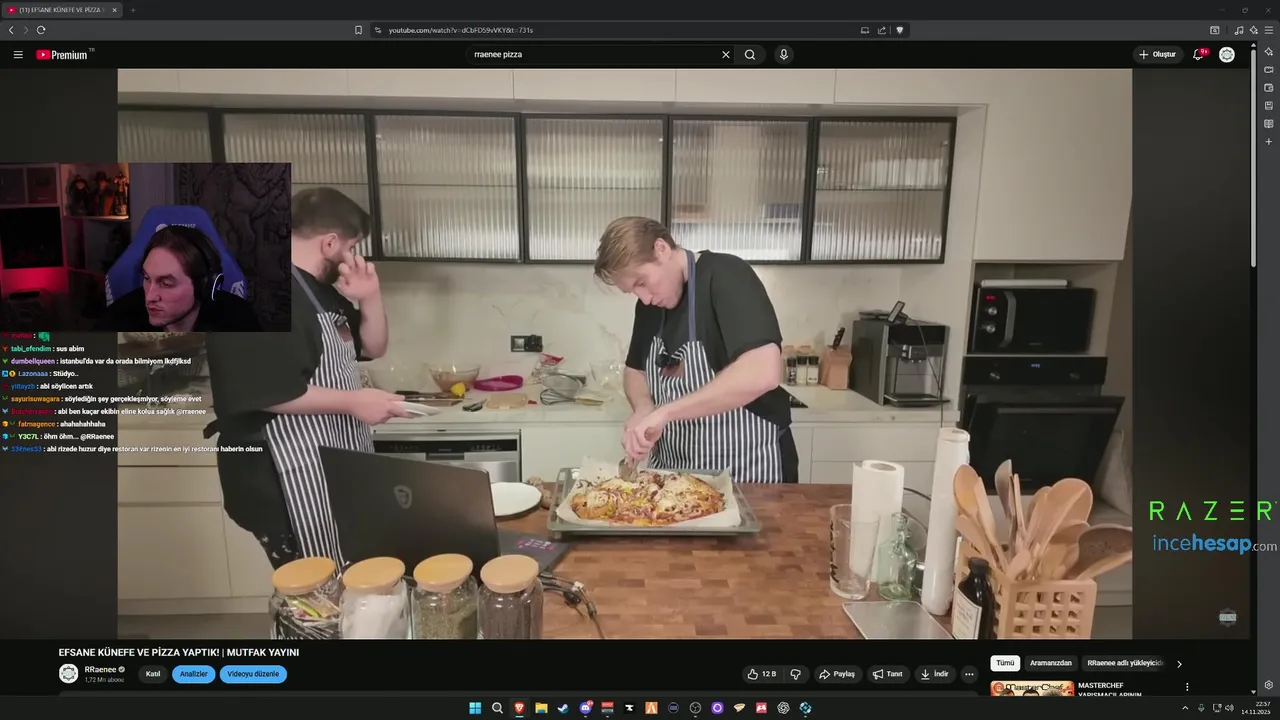1280x720 pixels.
Task: Open File Explorer from taskbar
Action: tap(541, 708)
